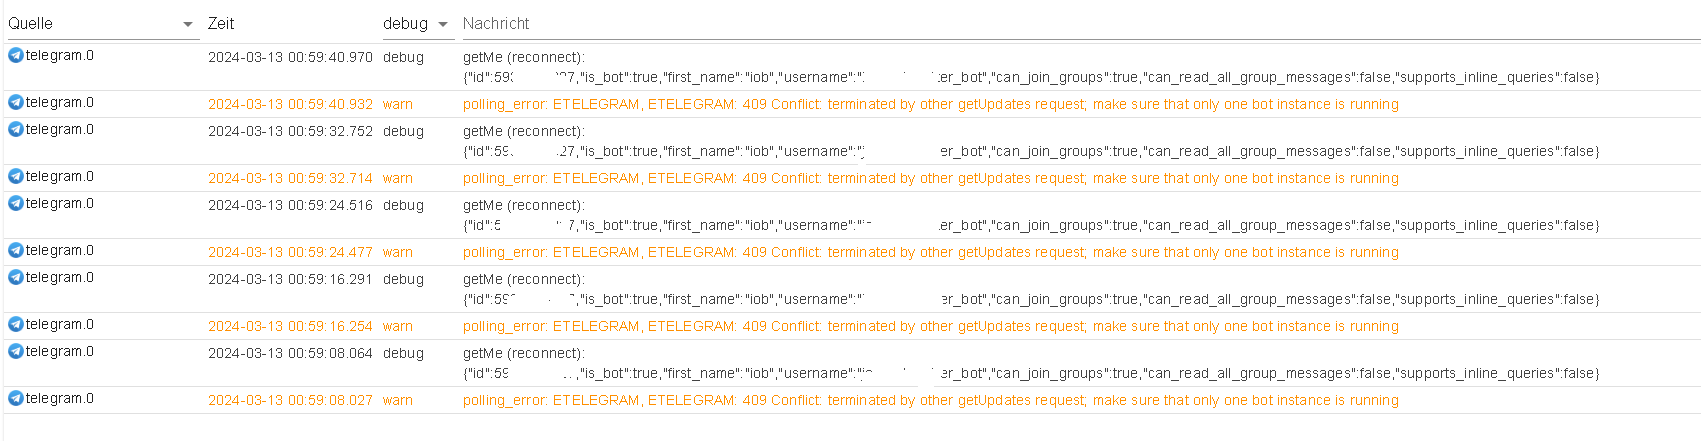Click timestamp 2024-03-13 00:59:16.254
This screenshot has width=1701, height=441.
[x=290, y=326]
